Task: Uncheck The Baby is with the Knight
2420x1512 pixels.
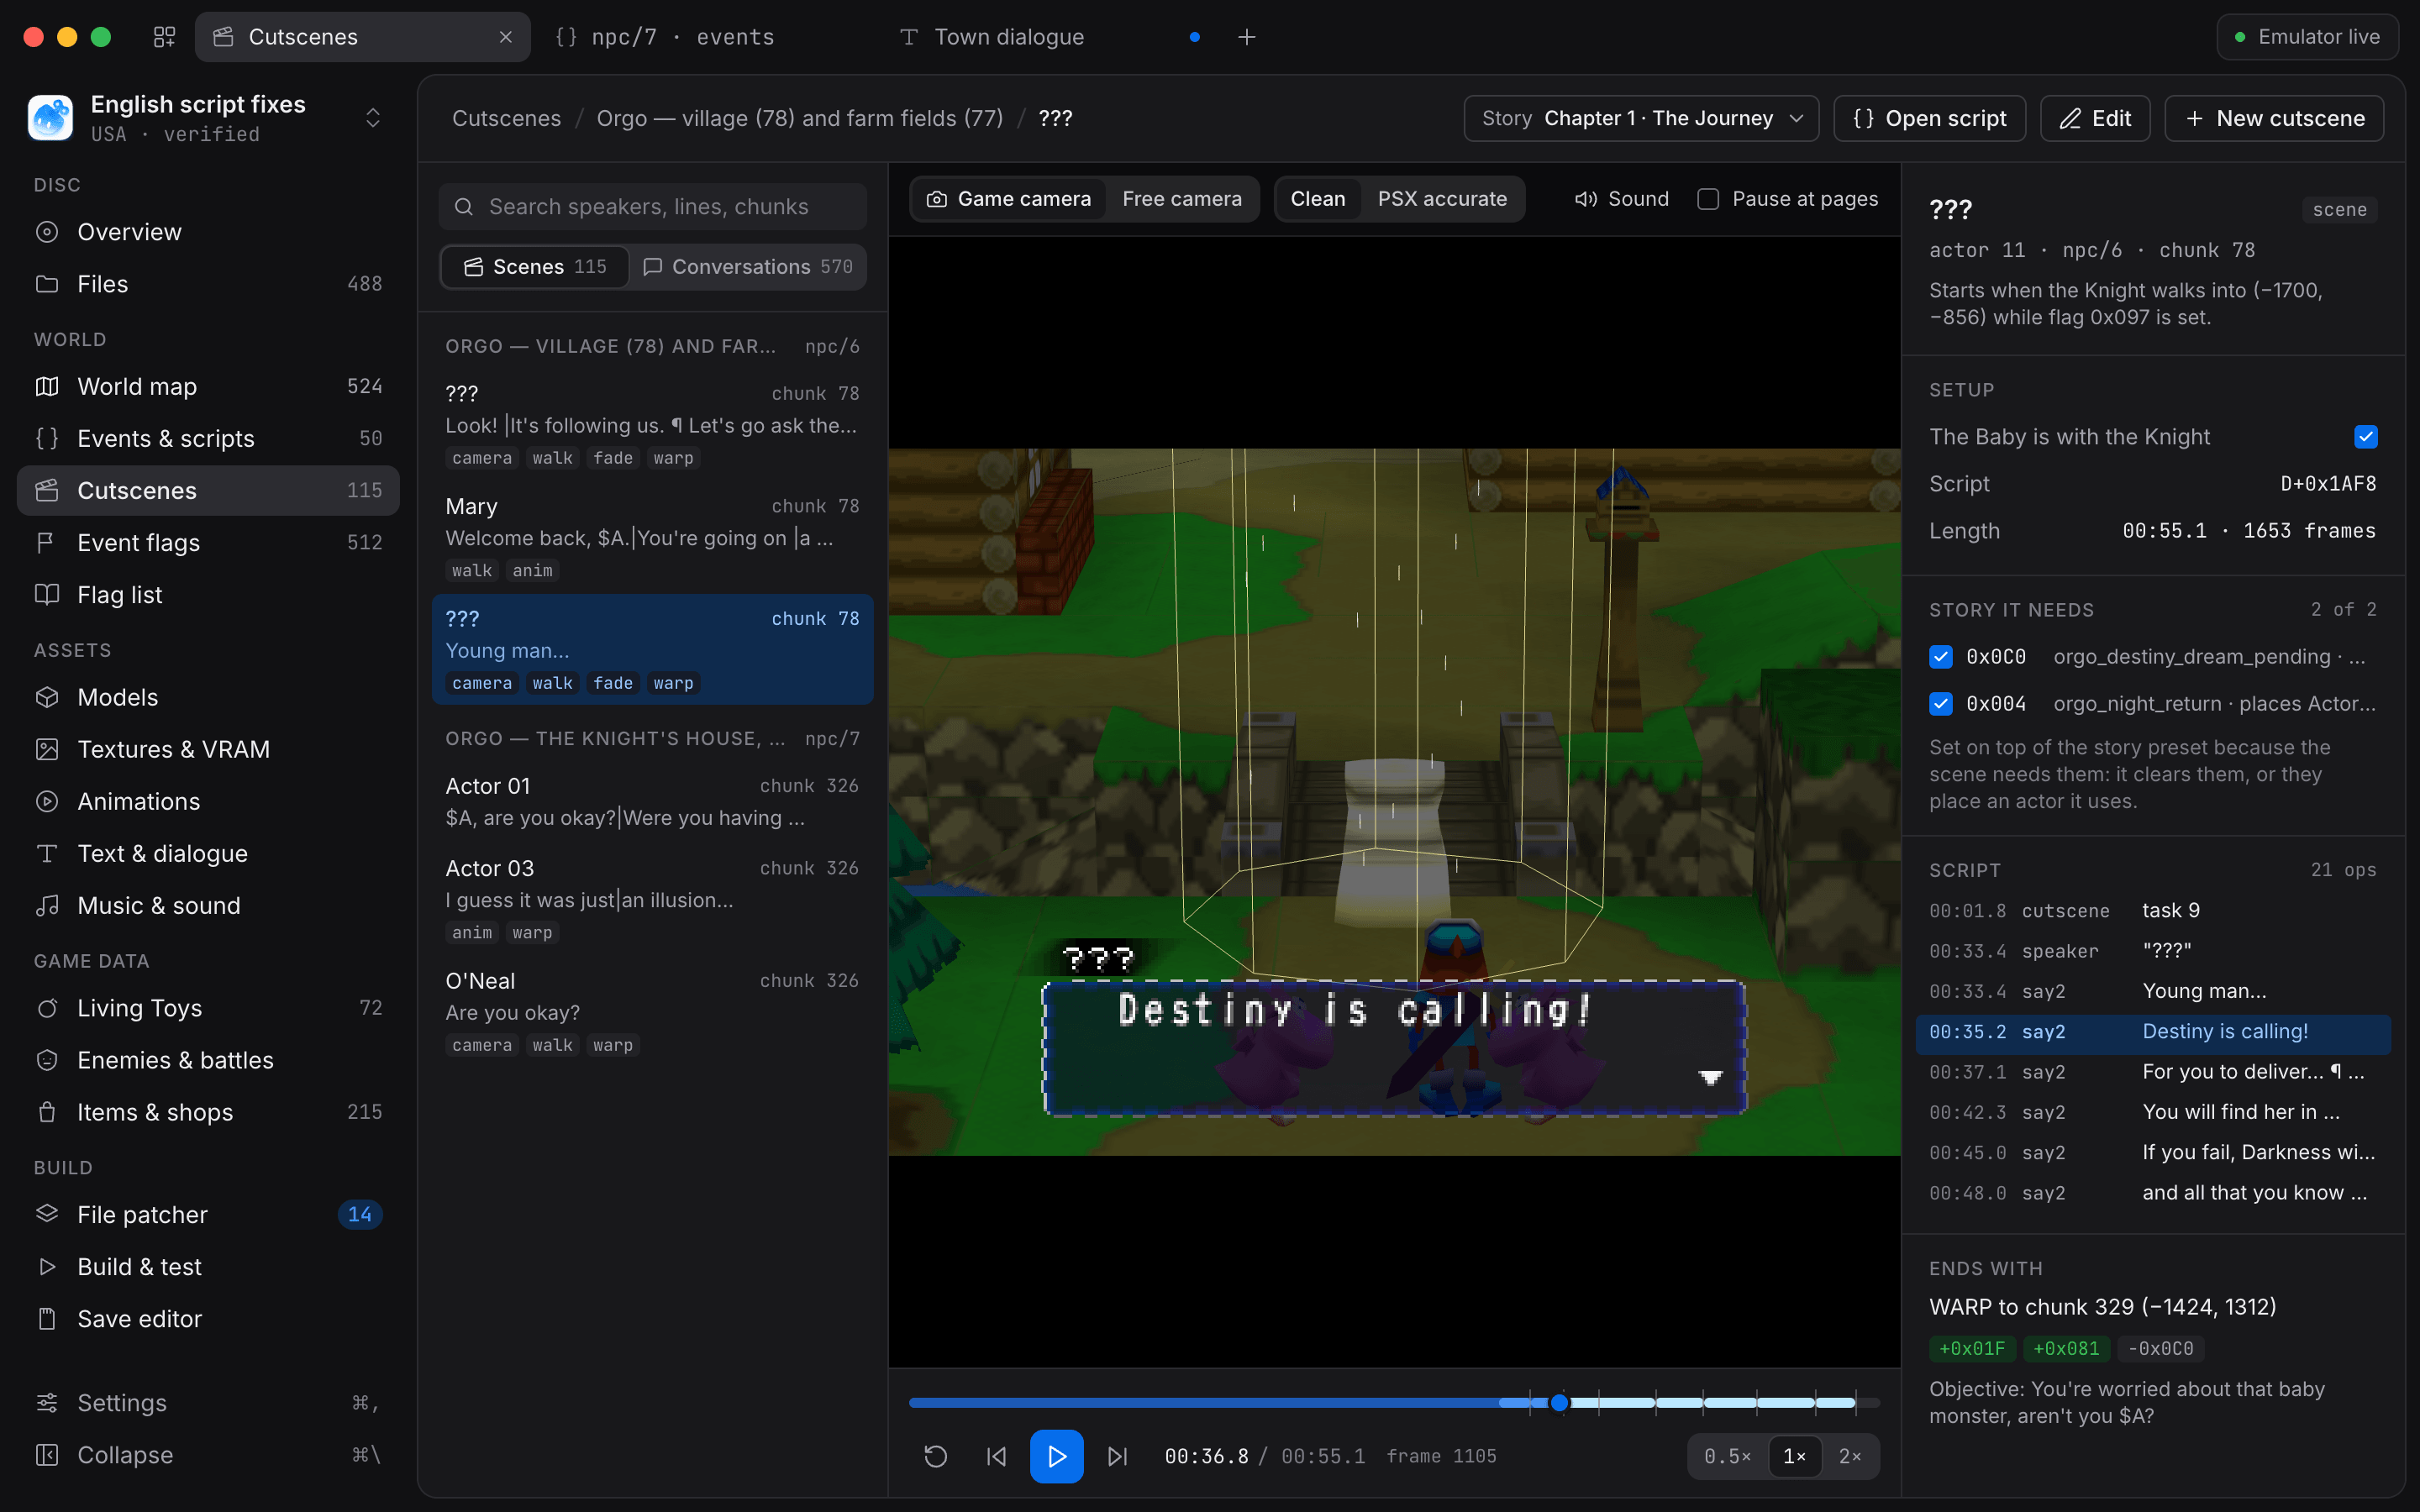Action: click(2365, 437)
